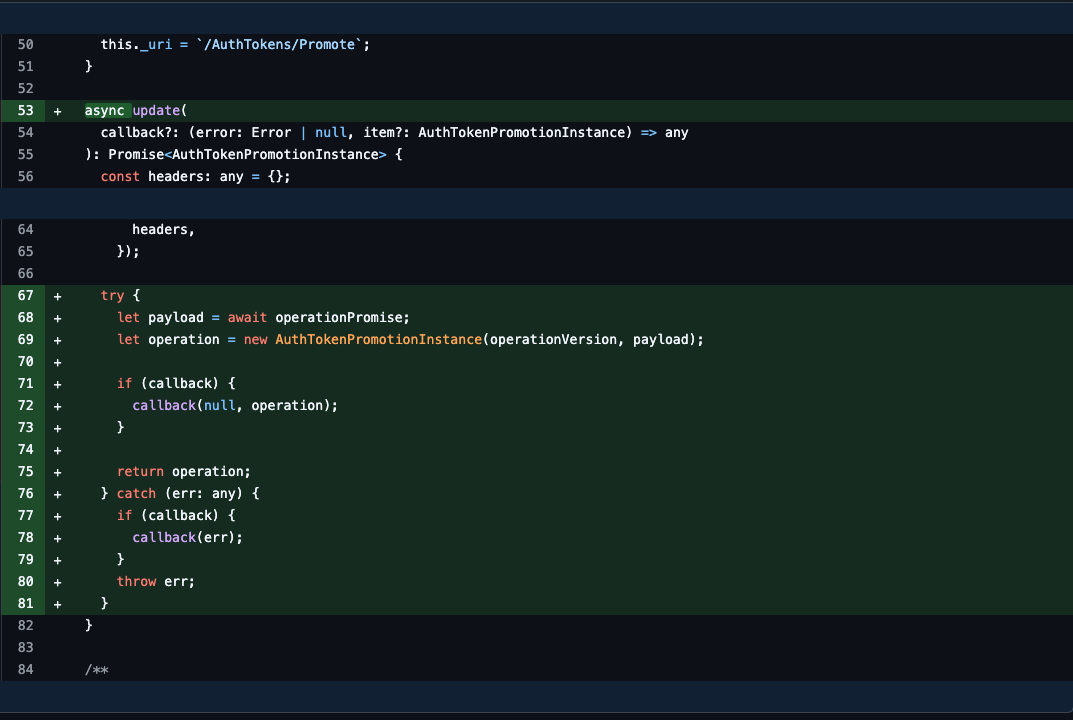Click the plus marker on line 70
1073x720 pixels.
coord(57,362)
